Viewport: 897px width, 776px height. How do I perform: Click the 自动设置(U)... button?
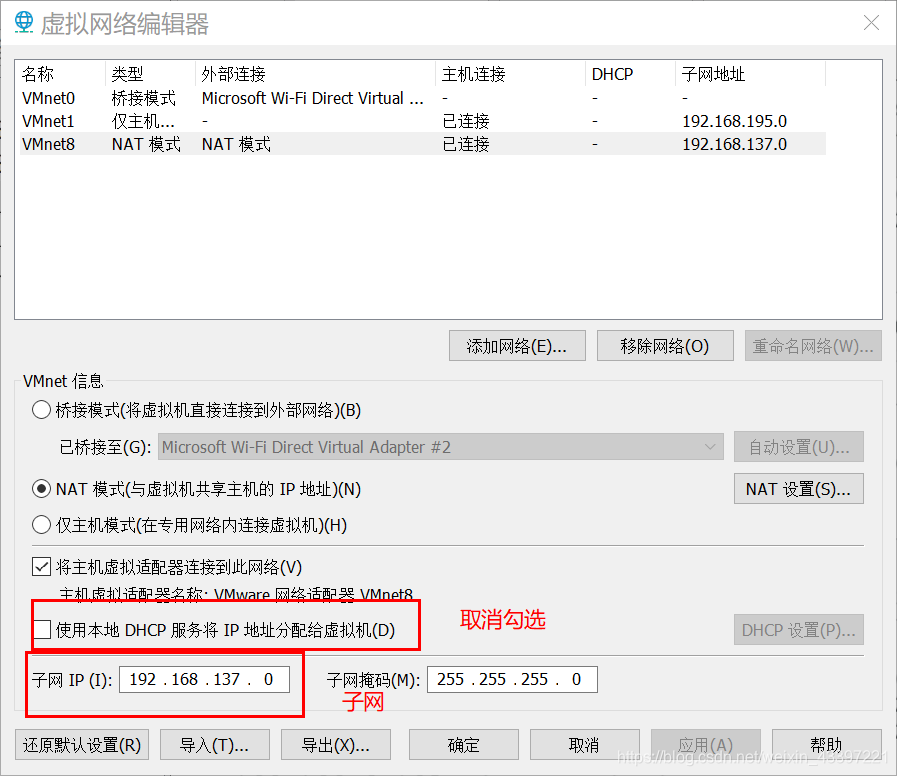[799, 446]
